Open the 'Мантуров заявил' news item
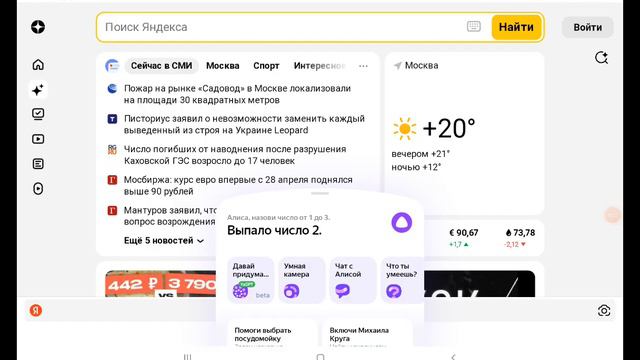Image resolution: width=640 pixels, height=360 pixels. (x=170, y=216)
